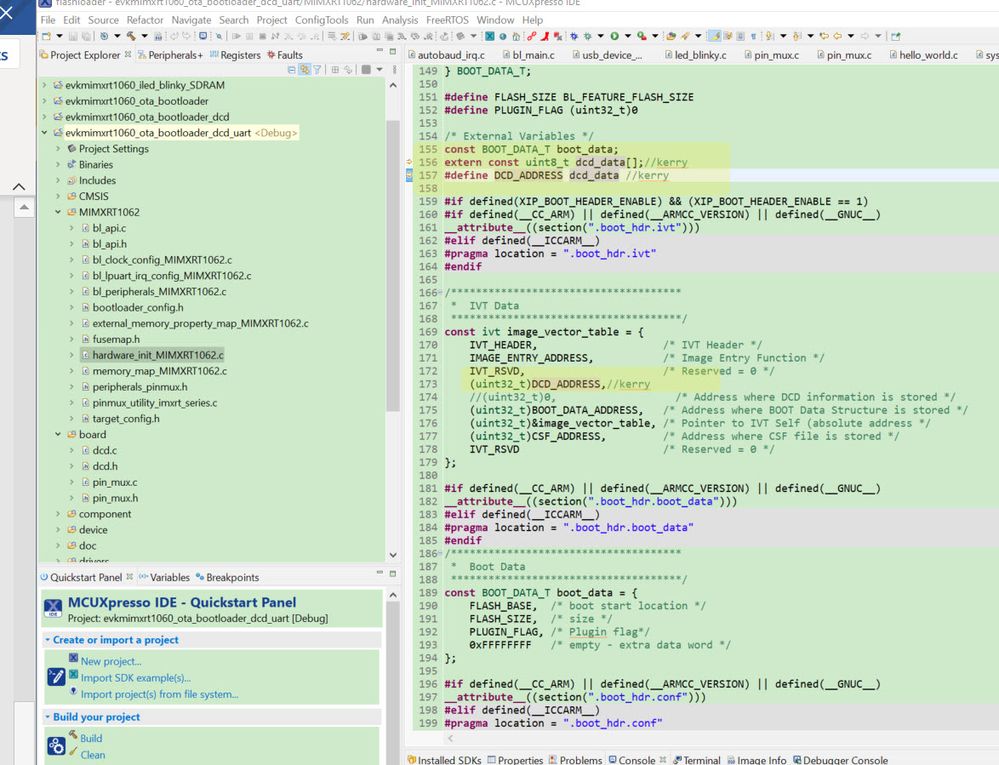Click the Open Perspective icon at toolbar end
Viewport: 999px width, 765px height.
pyautogui.click(x=895, y=36)
